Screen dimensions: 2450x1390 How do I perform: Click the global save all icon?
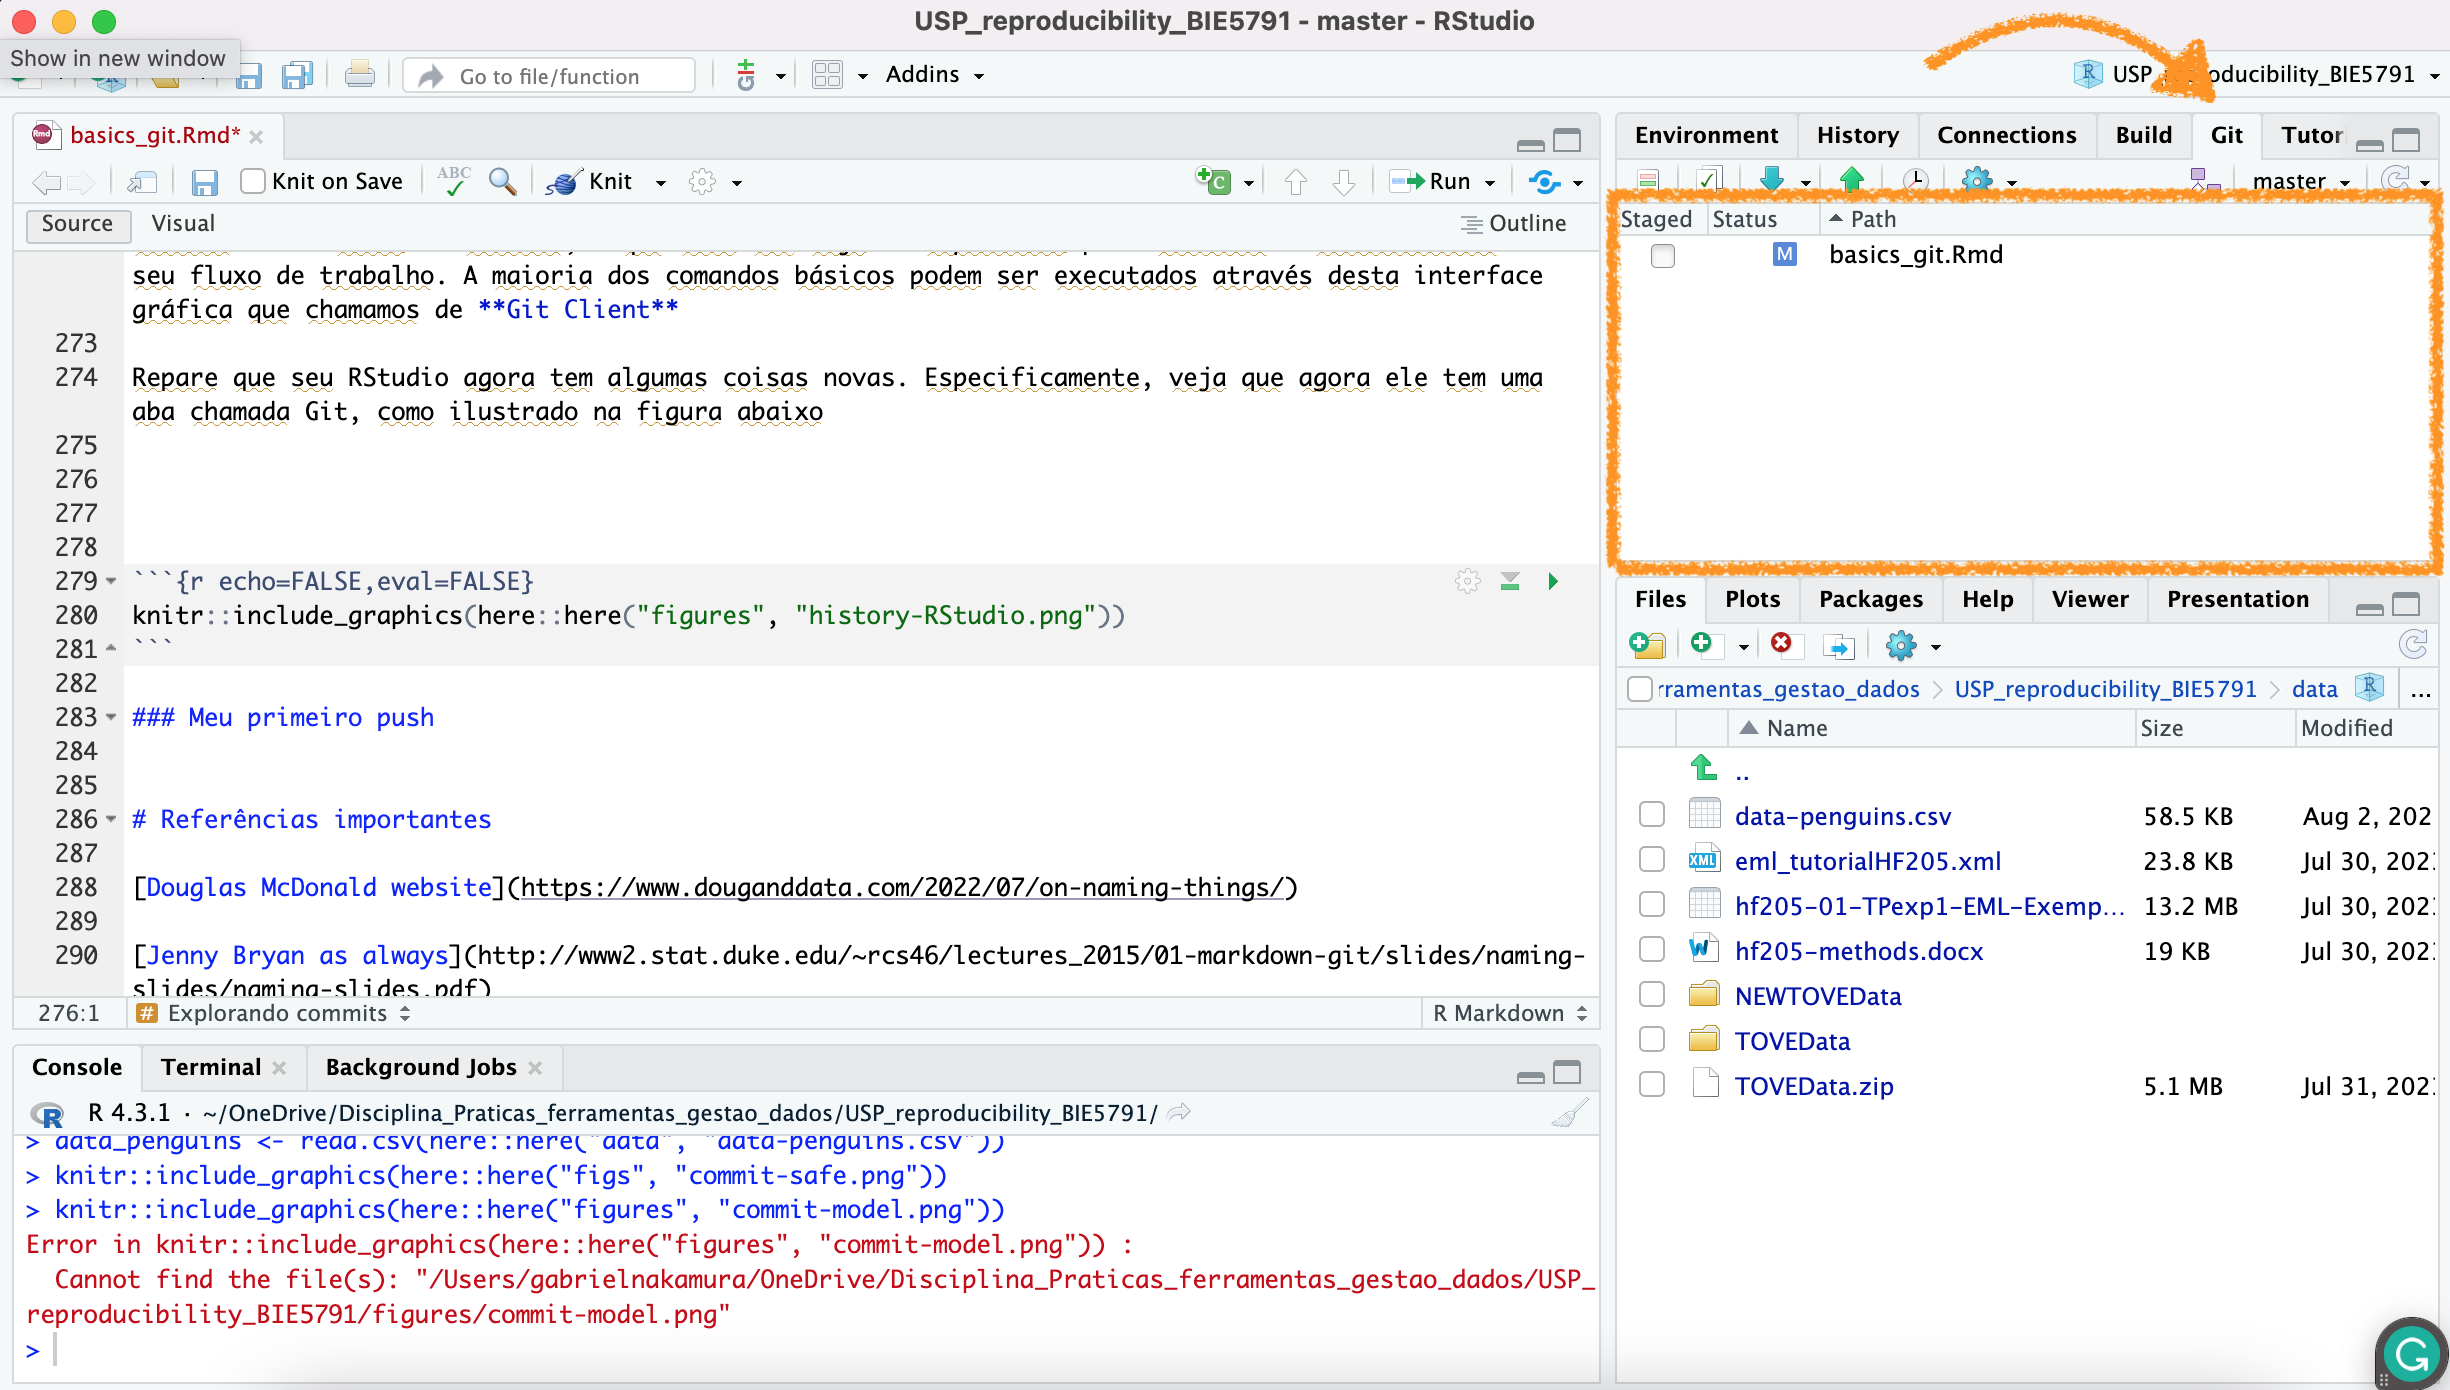[297, 75]
